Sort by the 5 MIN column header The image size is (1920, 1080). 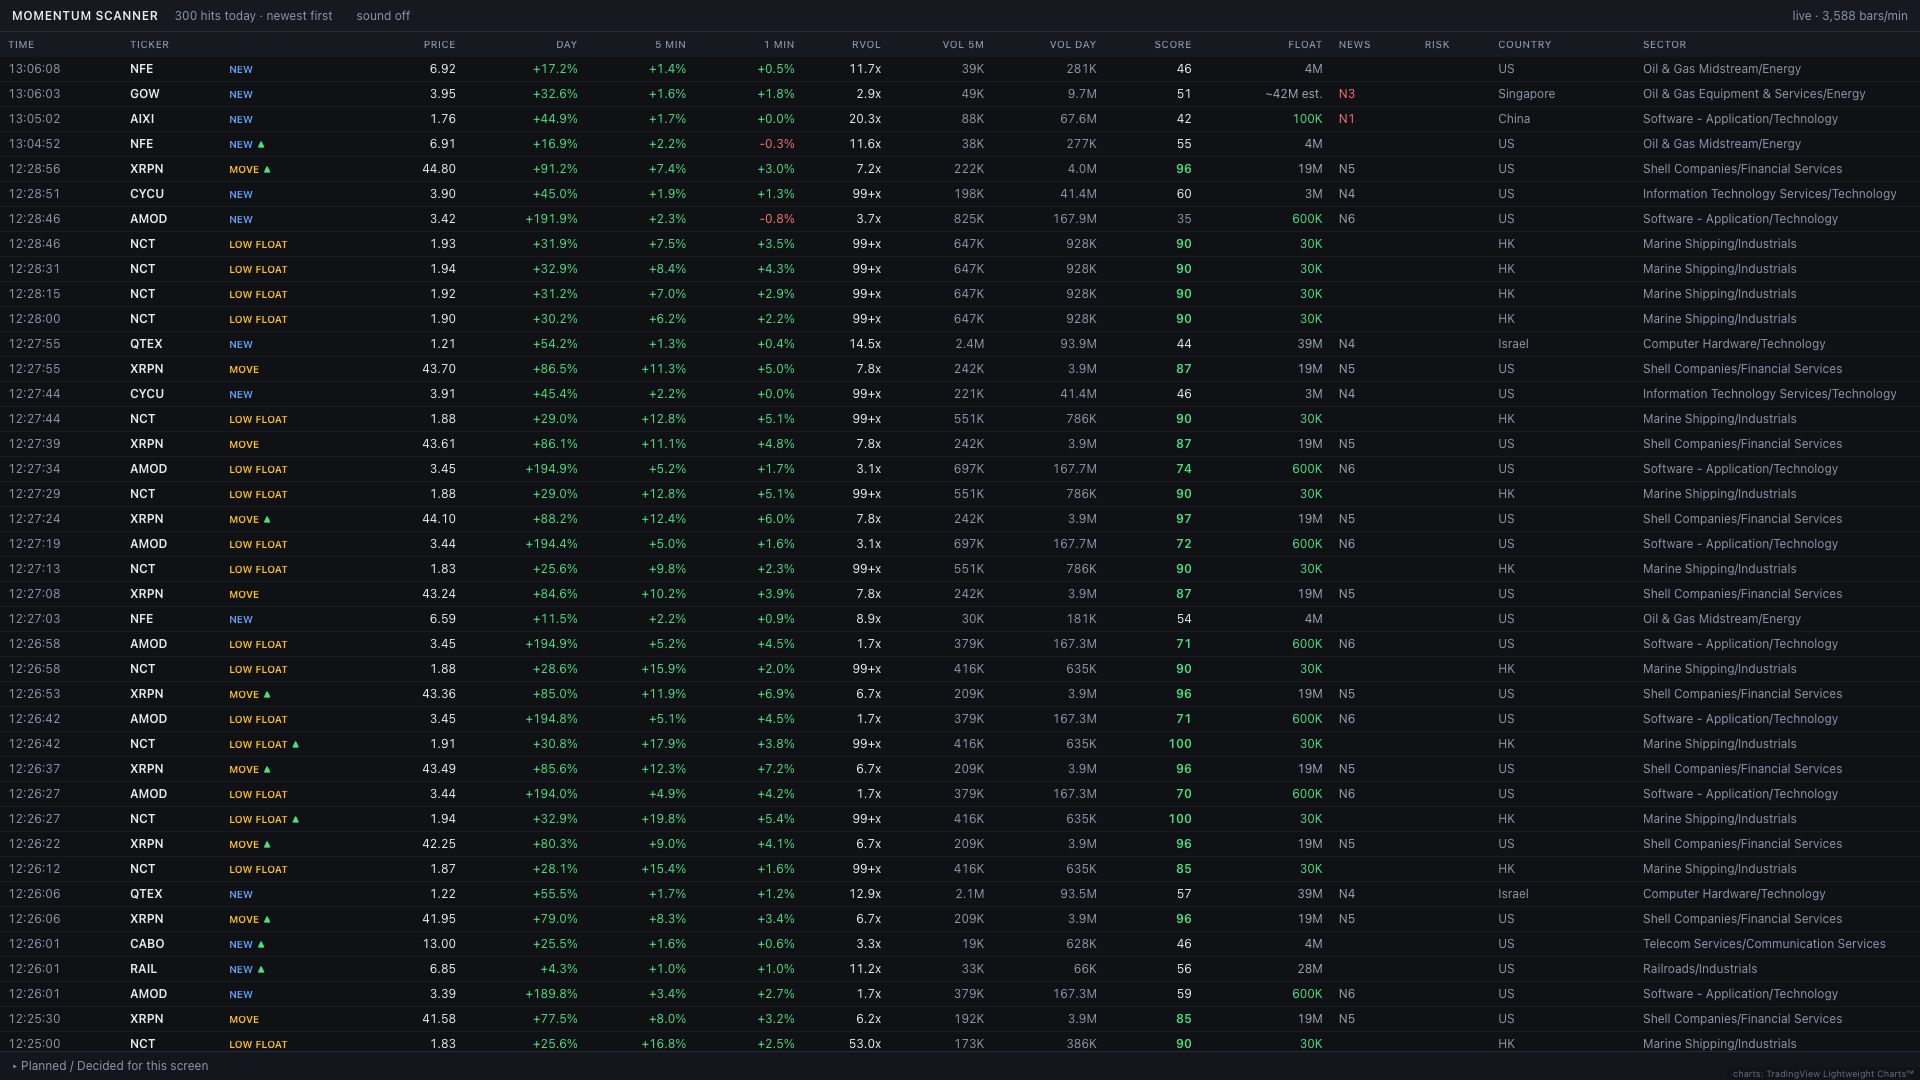tap(670, 45)
